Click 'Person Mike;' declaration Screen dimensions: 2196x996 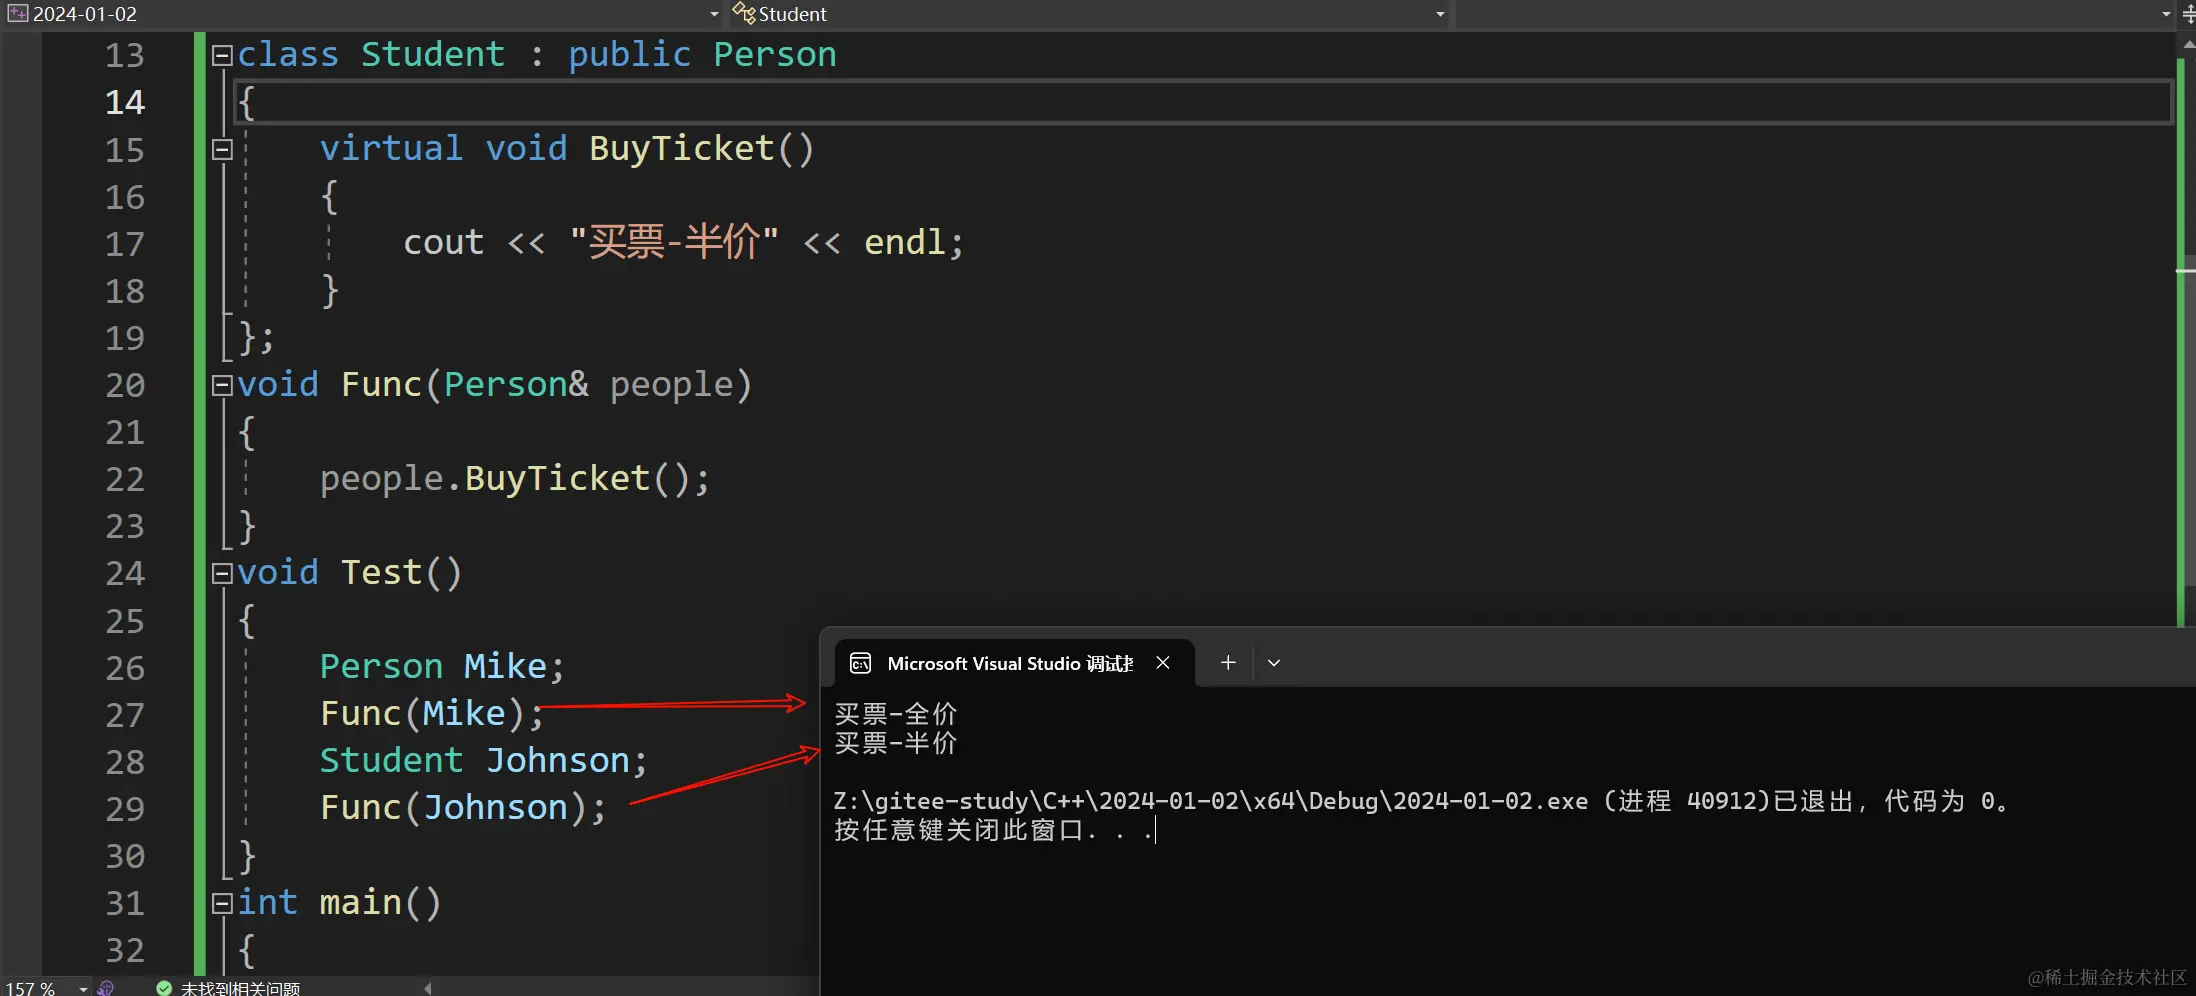(x=442, y=667)
